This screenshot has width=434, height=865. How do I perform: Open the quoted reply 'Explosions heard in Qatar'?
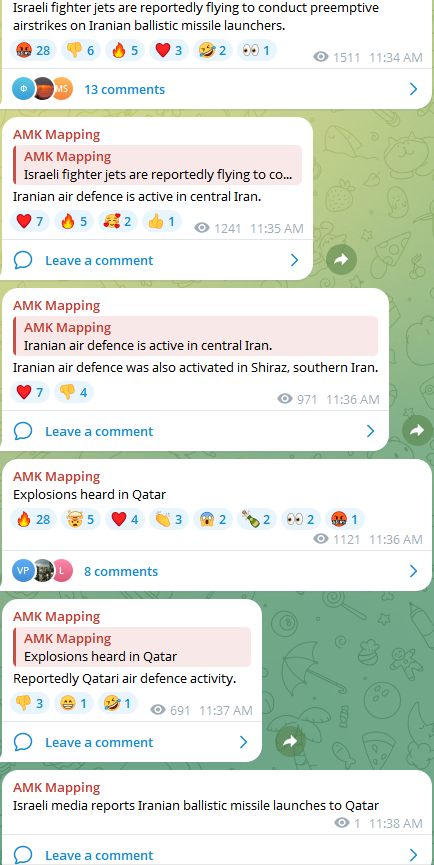tap(132, 647)
